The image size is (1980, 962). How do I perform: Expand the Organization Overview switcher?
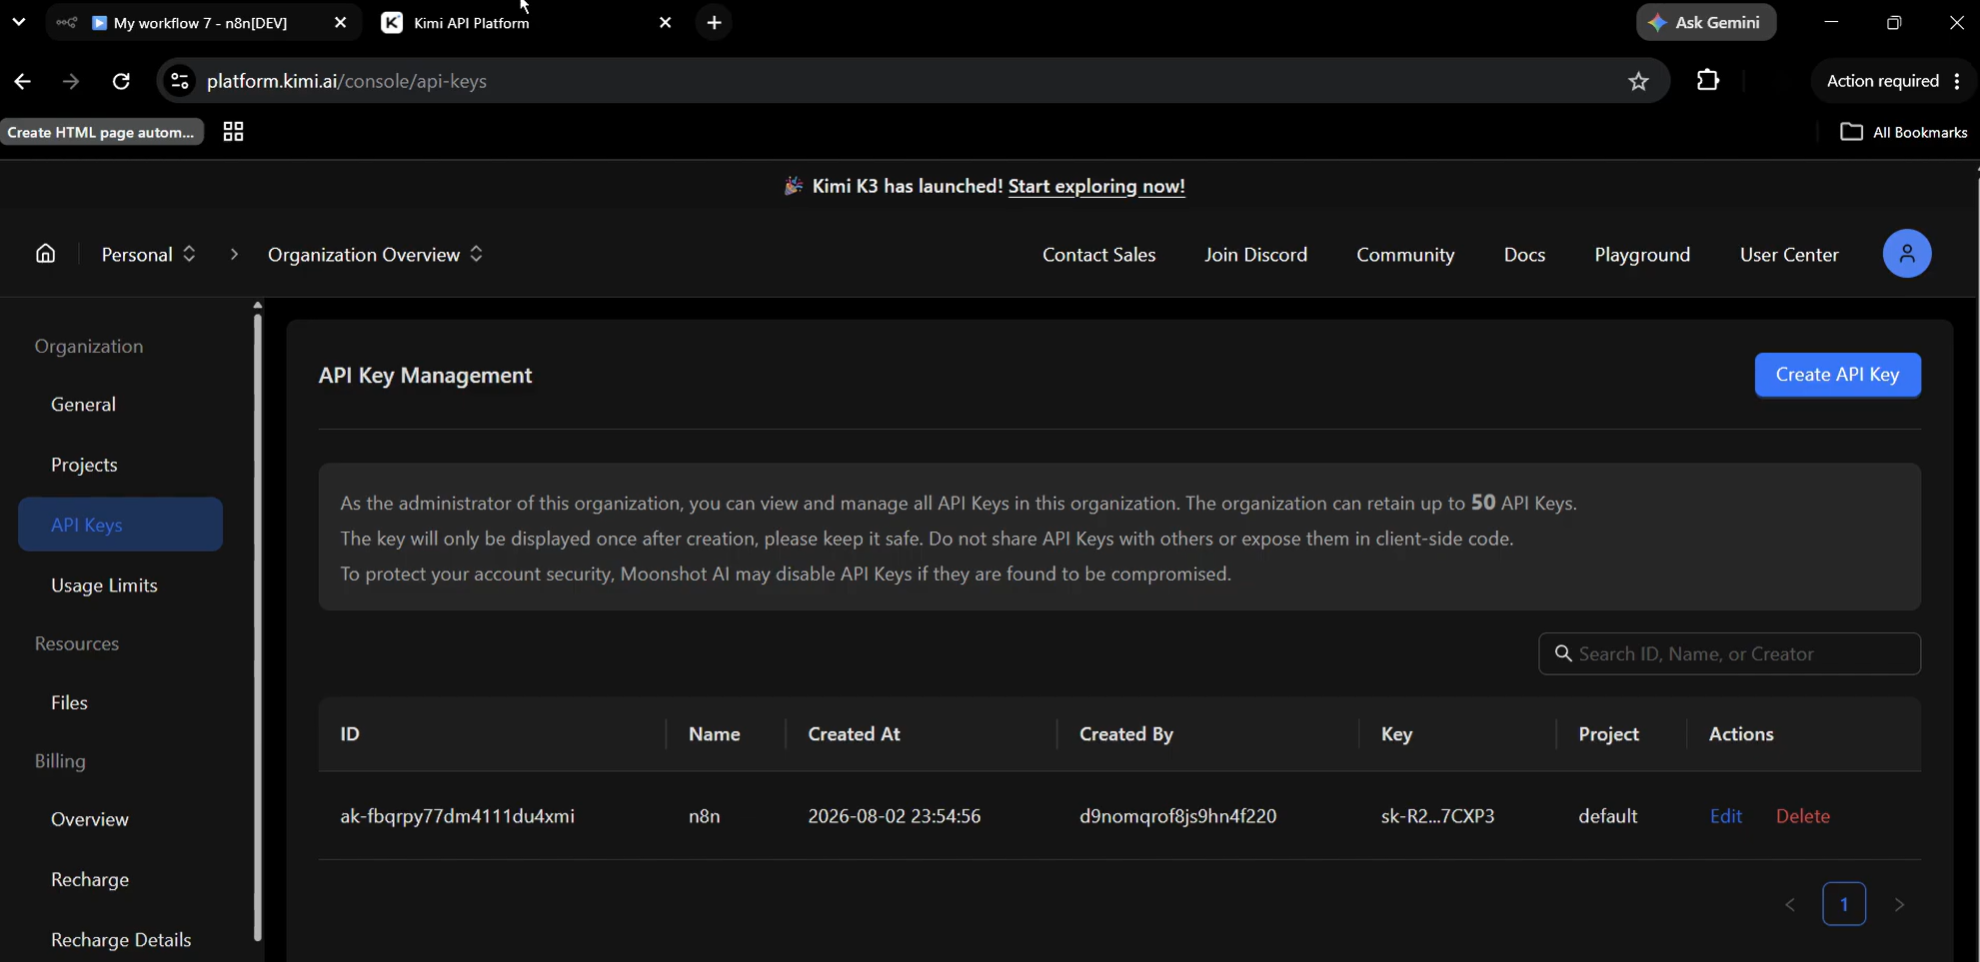point(375,254)
